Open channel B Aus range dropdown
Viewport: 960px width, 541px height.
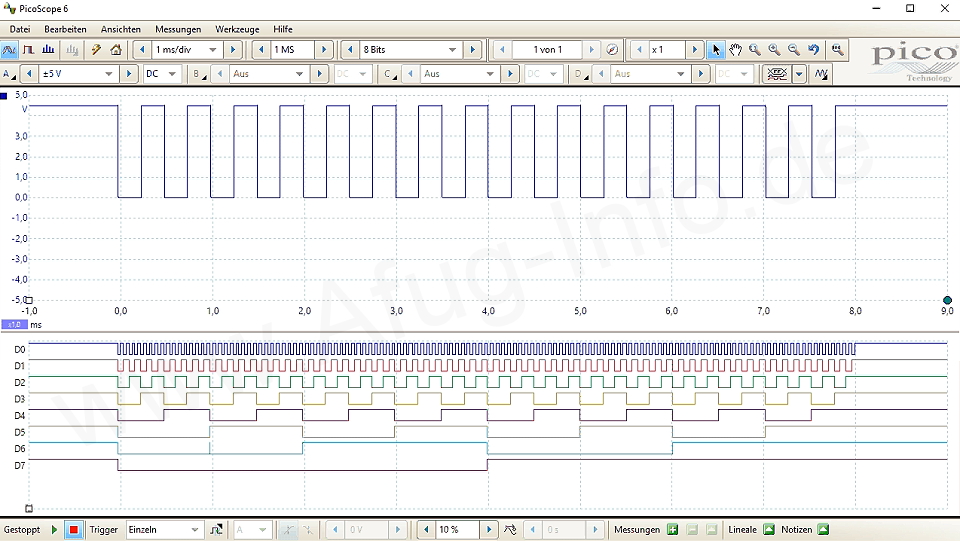point(299,74)
